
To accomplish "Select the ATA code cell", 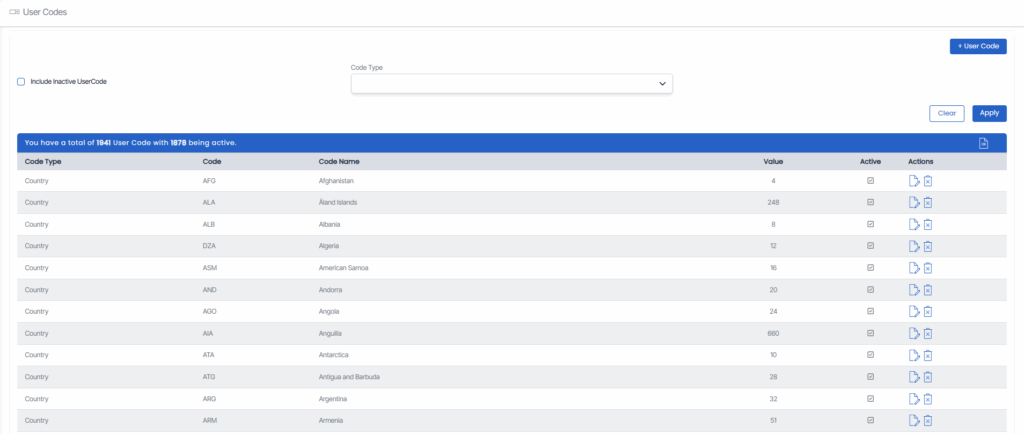I will point(210,355).
